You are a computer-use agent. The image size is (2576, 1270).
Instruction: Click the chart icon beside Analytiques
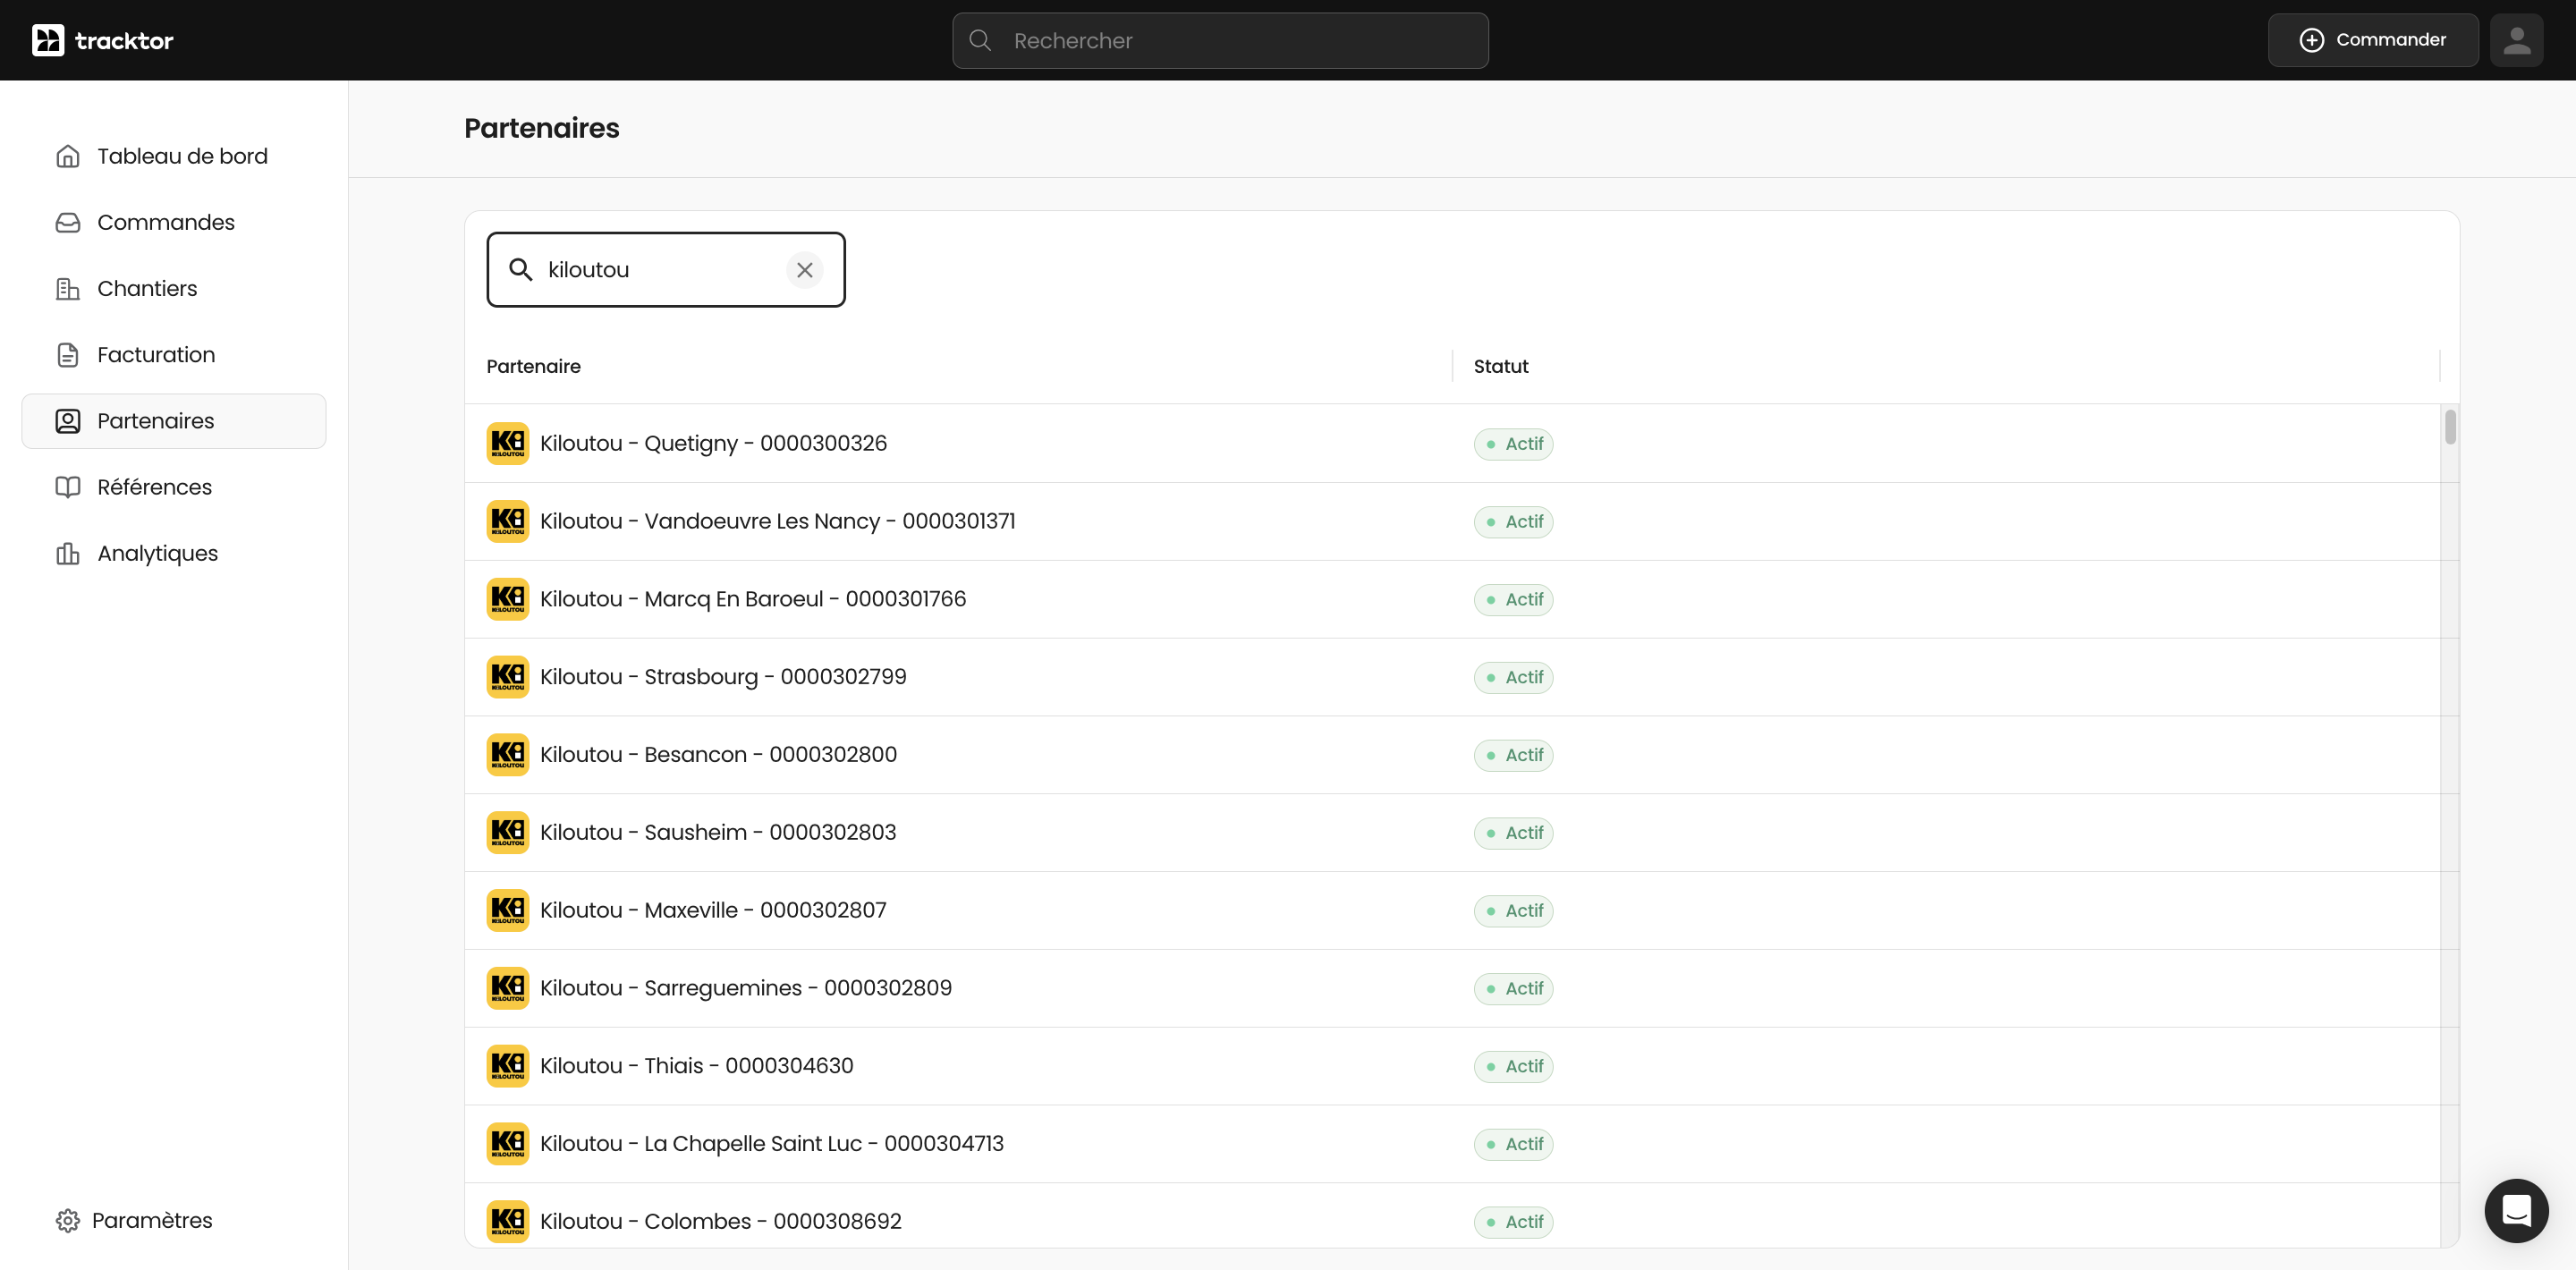pos(68,553)
